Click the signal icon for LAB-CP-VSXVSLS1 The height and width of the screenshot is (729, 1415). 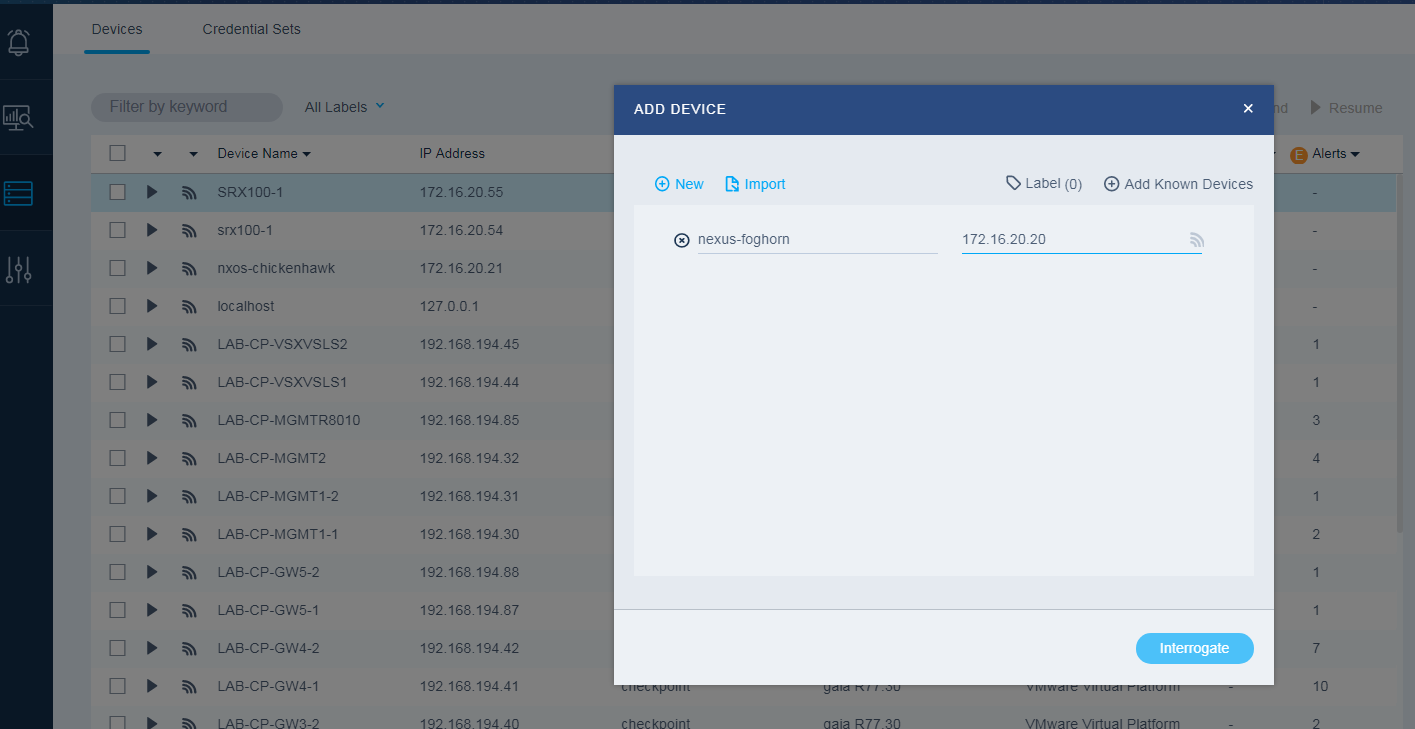[x=189, y=382]
